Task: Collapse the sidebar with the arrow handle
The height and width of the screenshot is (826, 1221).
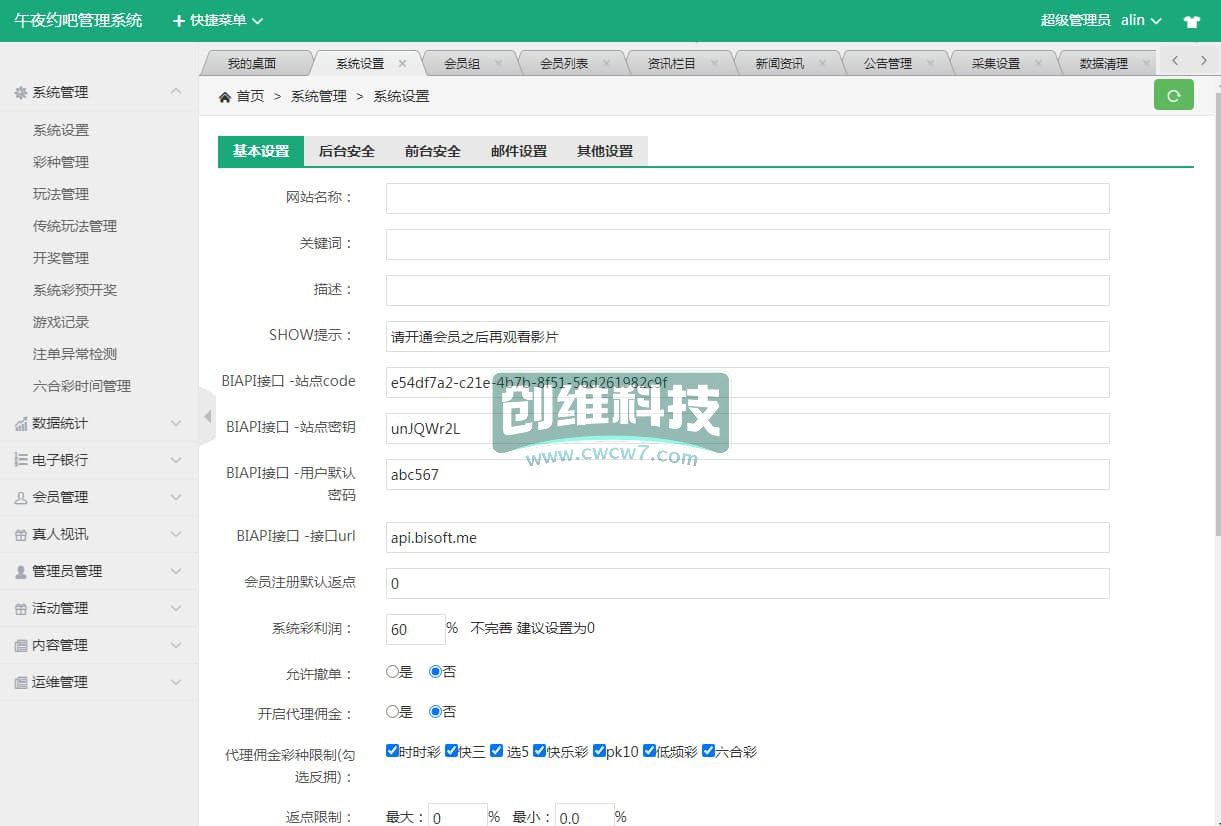Action: 207,415
